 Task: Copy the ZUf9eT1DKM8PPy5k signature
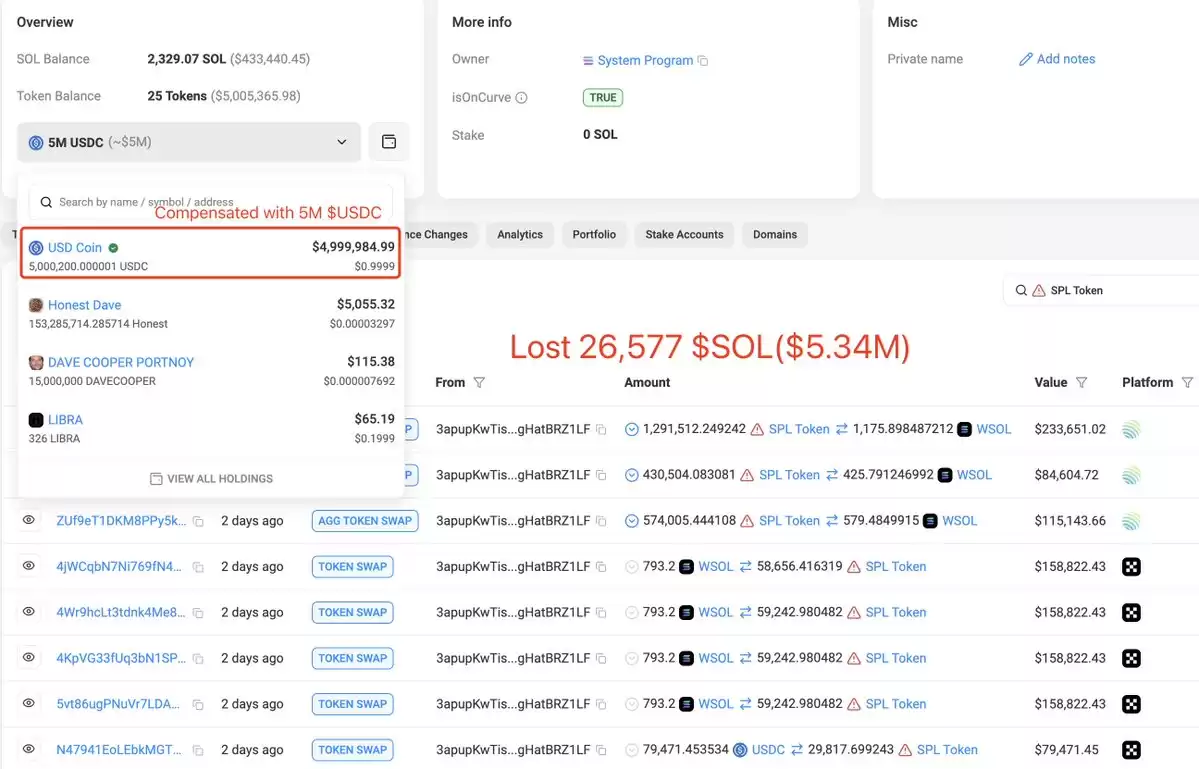tap(198, 521)
